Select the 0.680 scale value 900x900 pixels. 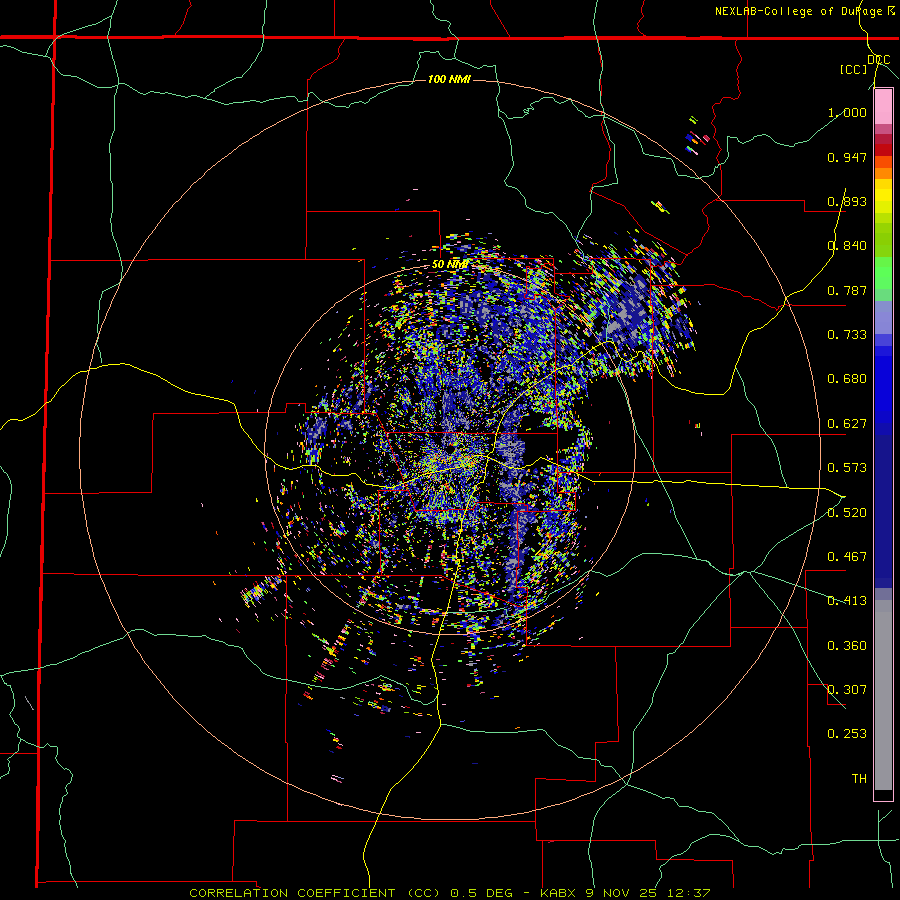click(x=847, y=379)
